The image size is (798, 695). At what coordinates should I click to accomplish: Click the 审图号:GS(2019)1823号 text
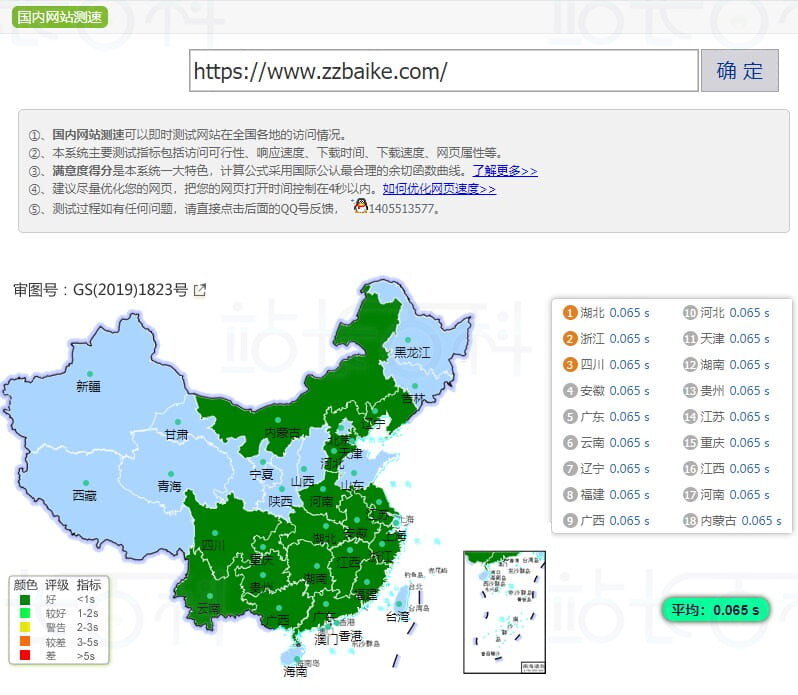tap(101, 289)
